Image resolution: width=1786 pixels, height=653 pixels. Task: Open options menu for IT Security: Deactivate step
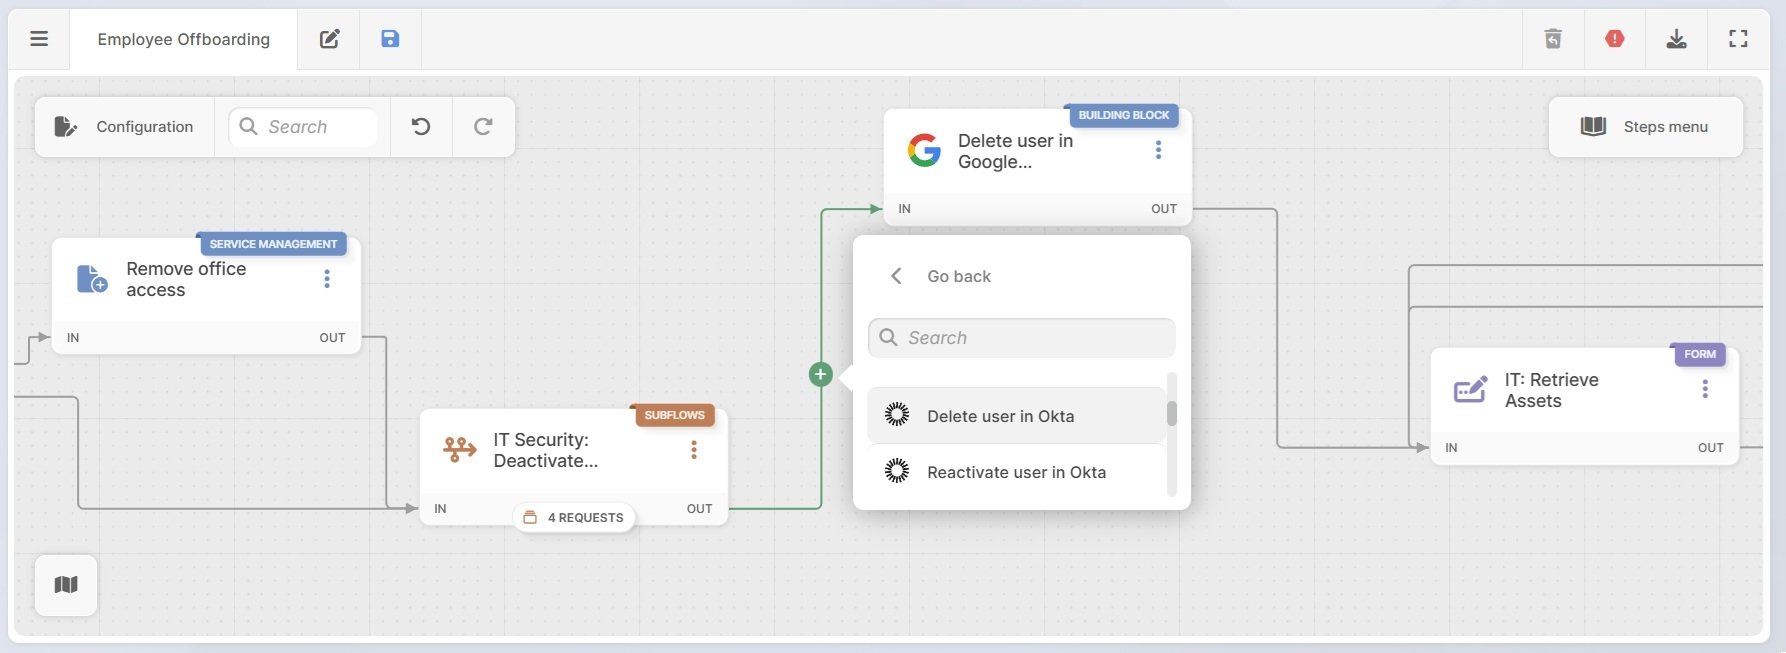coord(694,450)
